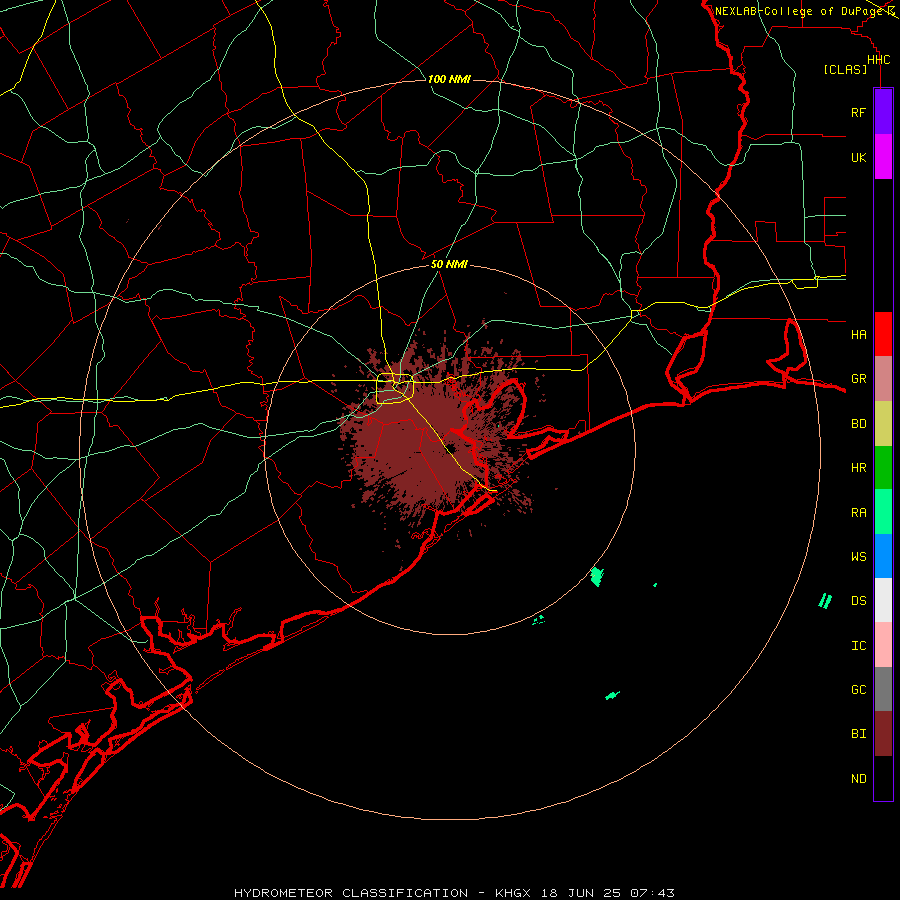
Task: Click the GC legend label
Action: 858,690
